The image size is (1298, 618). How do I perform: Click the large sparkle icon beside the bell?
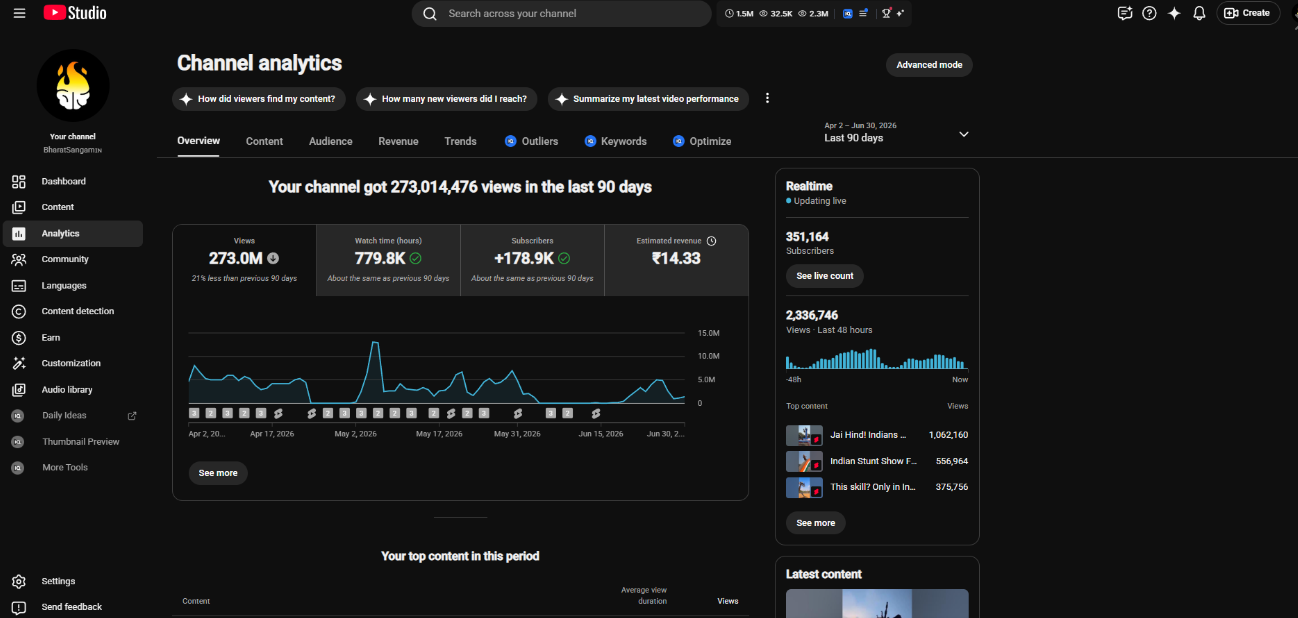coord(1174,13)
